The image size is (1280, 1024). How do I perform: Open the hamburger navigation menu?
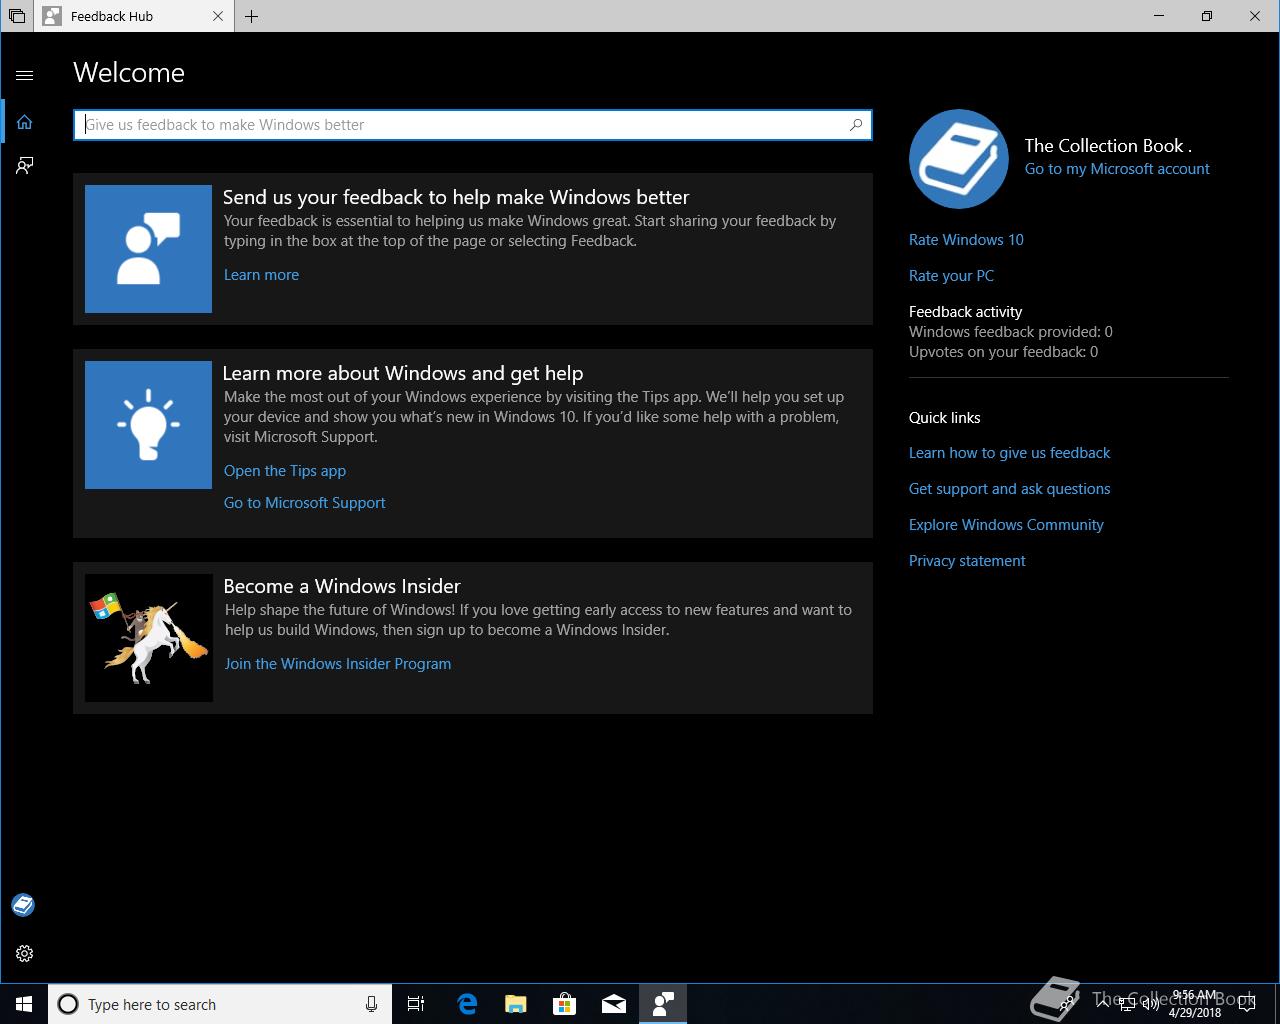[x=25, y=75]
